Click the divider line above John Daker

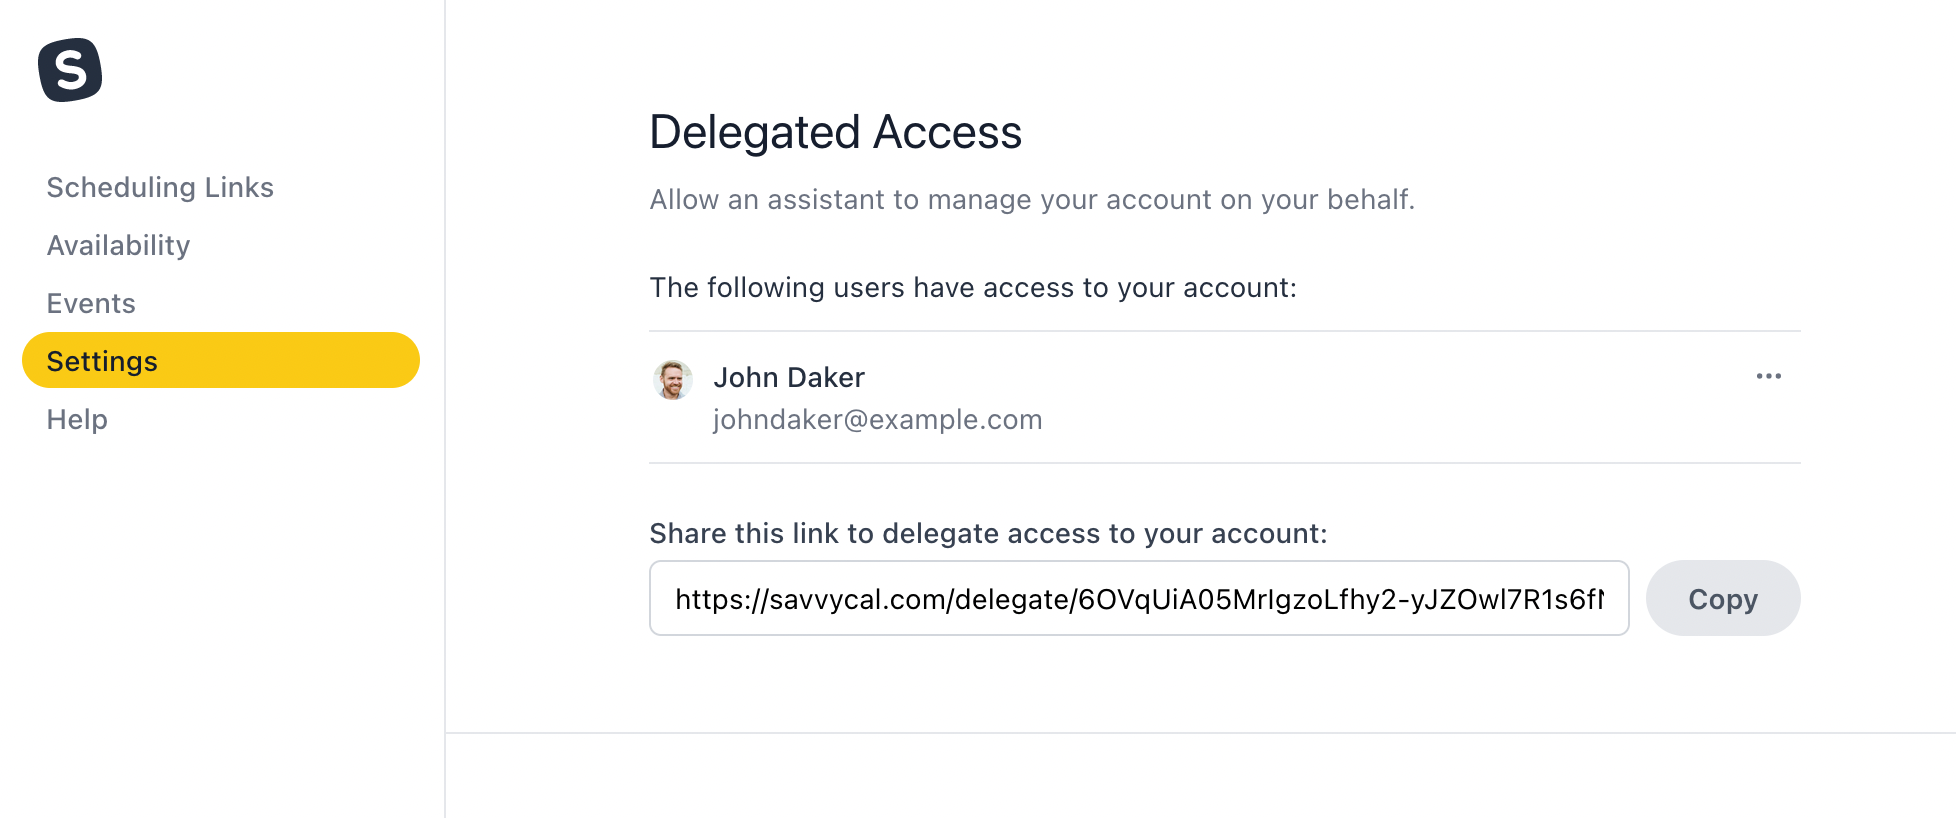click(x=1224, y=331)
